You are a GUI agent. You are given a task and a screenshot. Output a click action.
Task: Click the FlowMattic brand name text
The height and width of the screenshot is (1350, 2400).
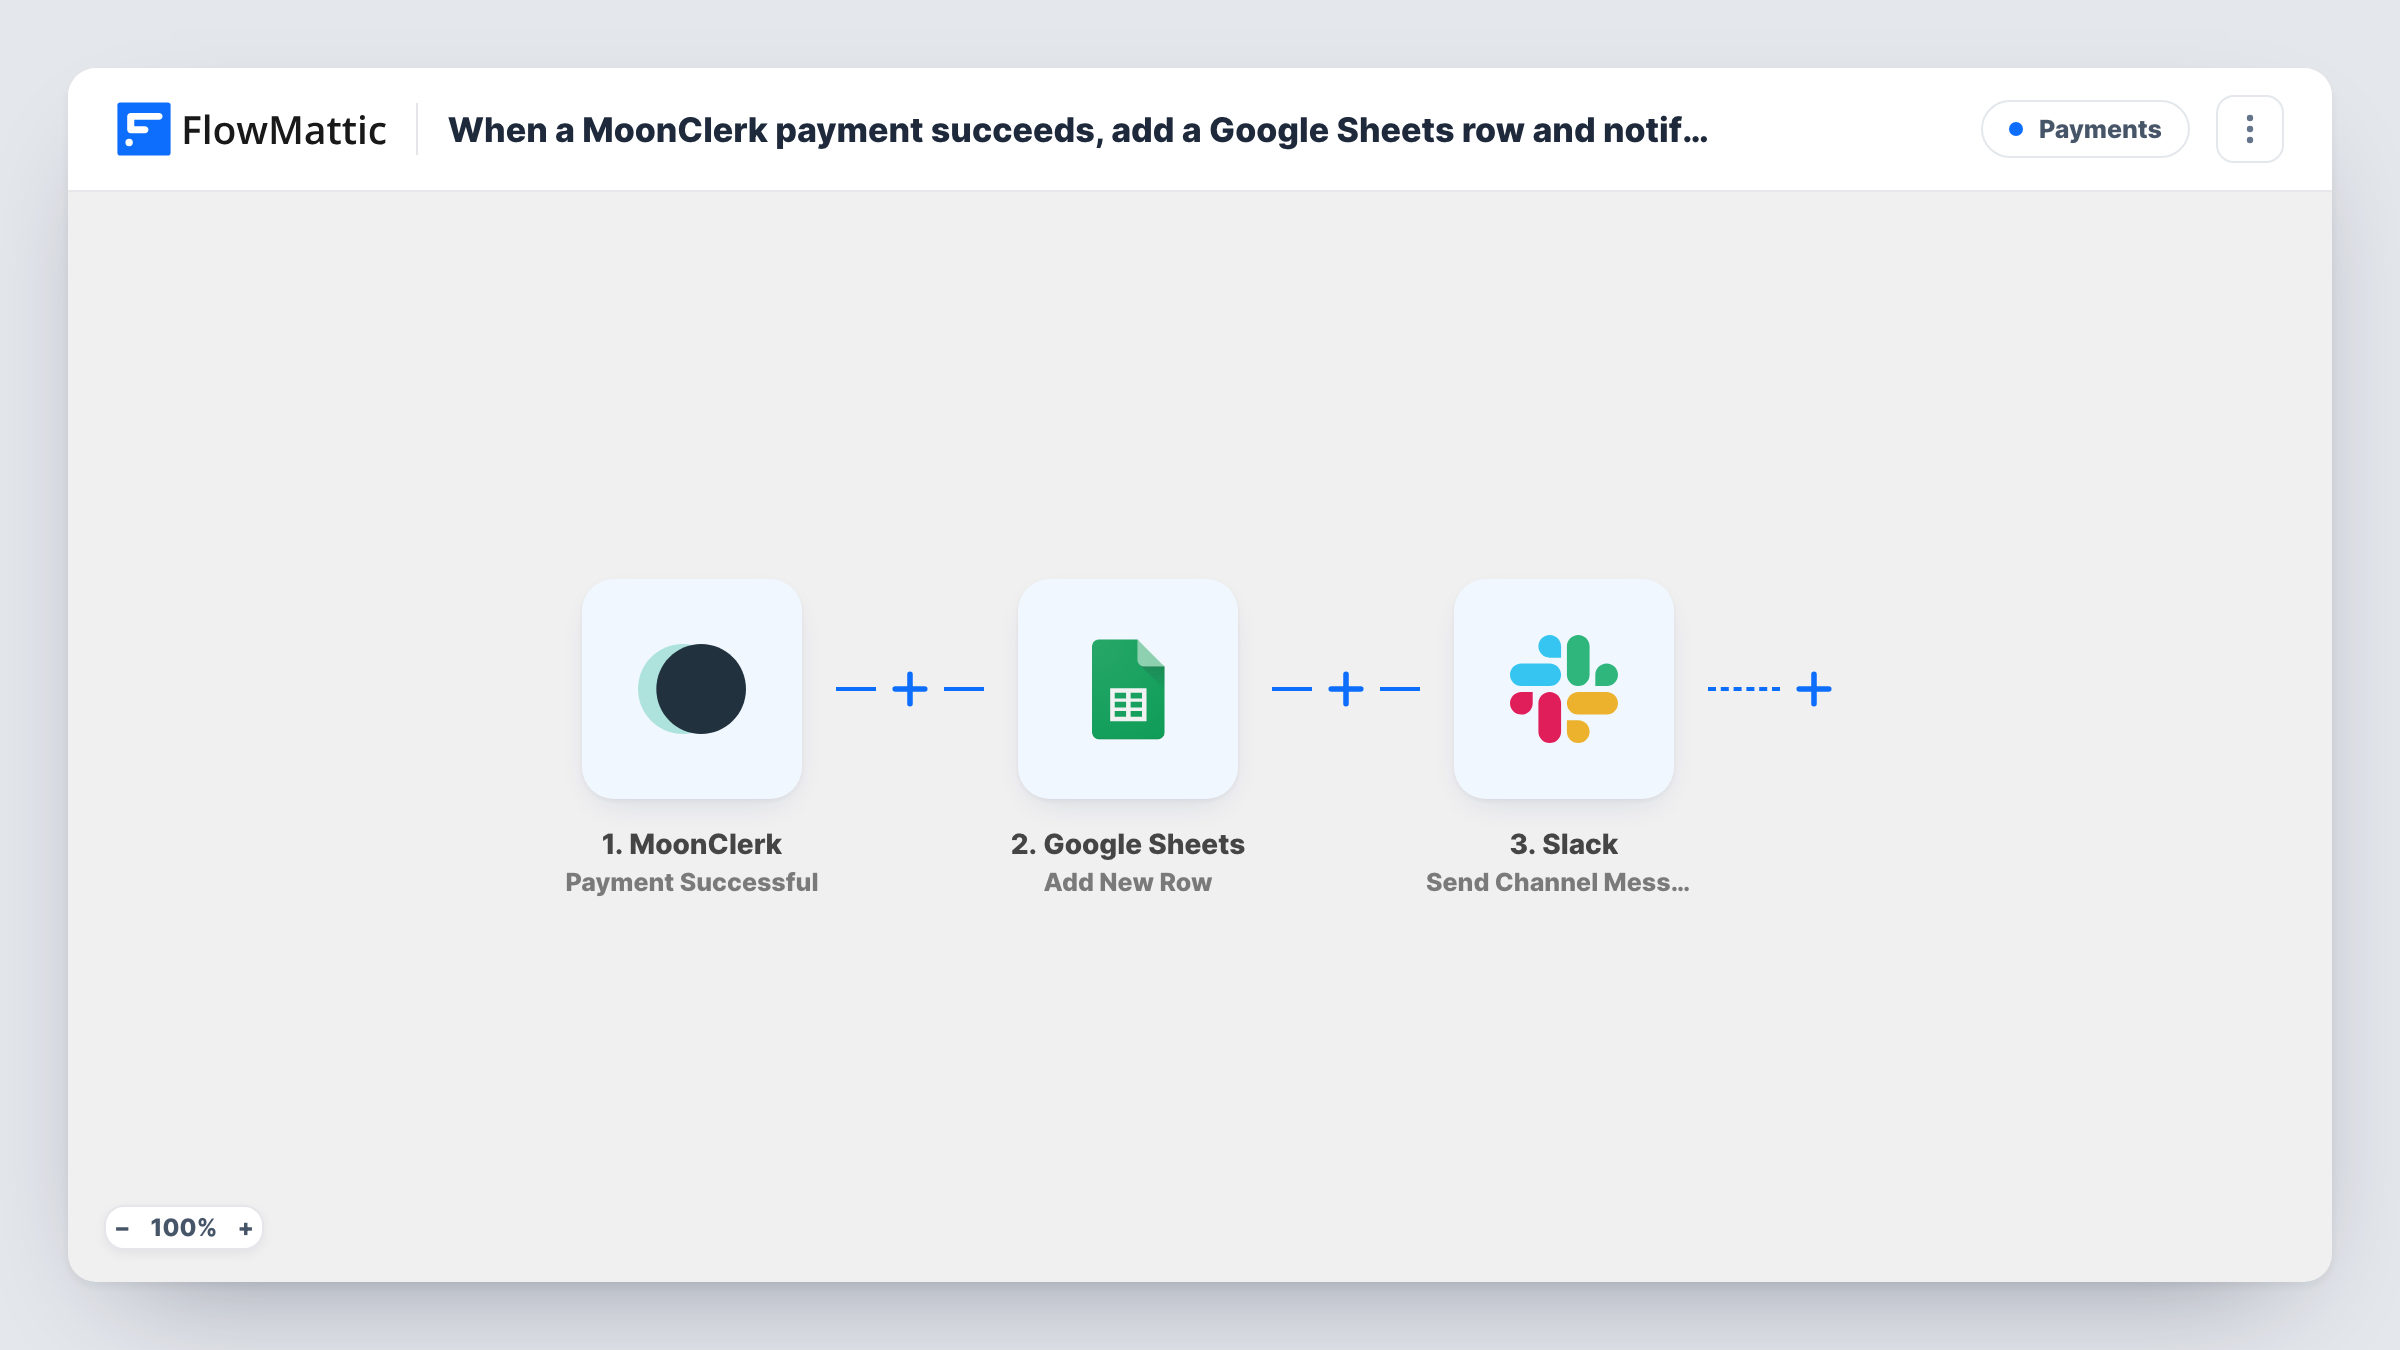pyautogui.click(x=284, y=130)
